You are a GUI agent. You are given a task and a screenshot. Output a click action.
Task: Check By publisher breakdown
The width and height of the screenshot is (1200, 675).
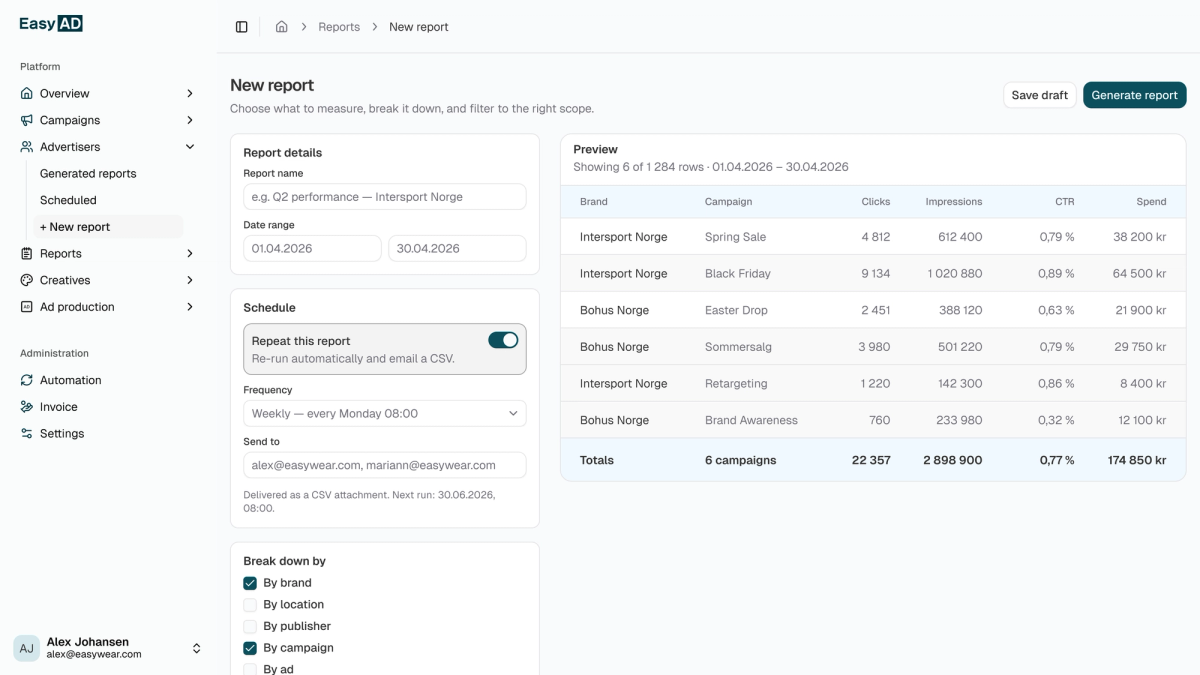pyautogui.click(x=250, y=626)
